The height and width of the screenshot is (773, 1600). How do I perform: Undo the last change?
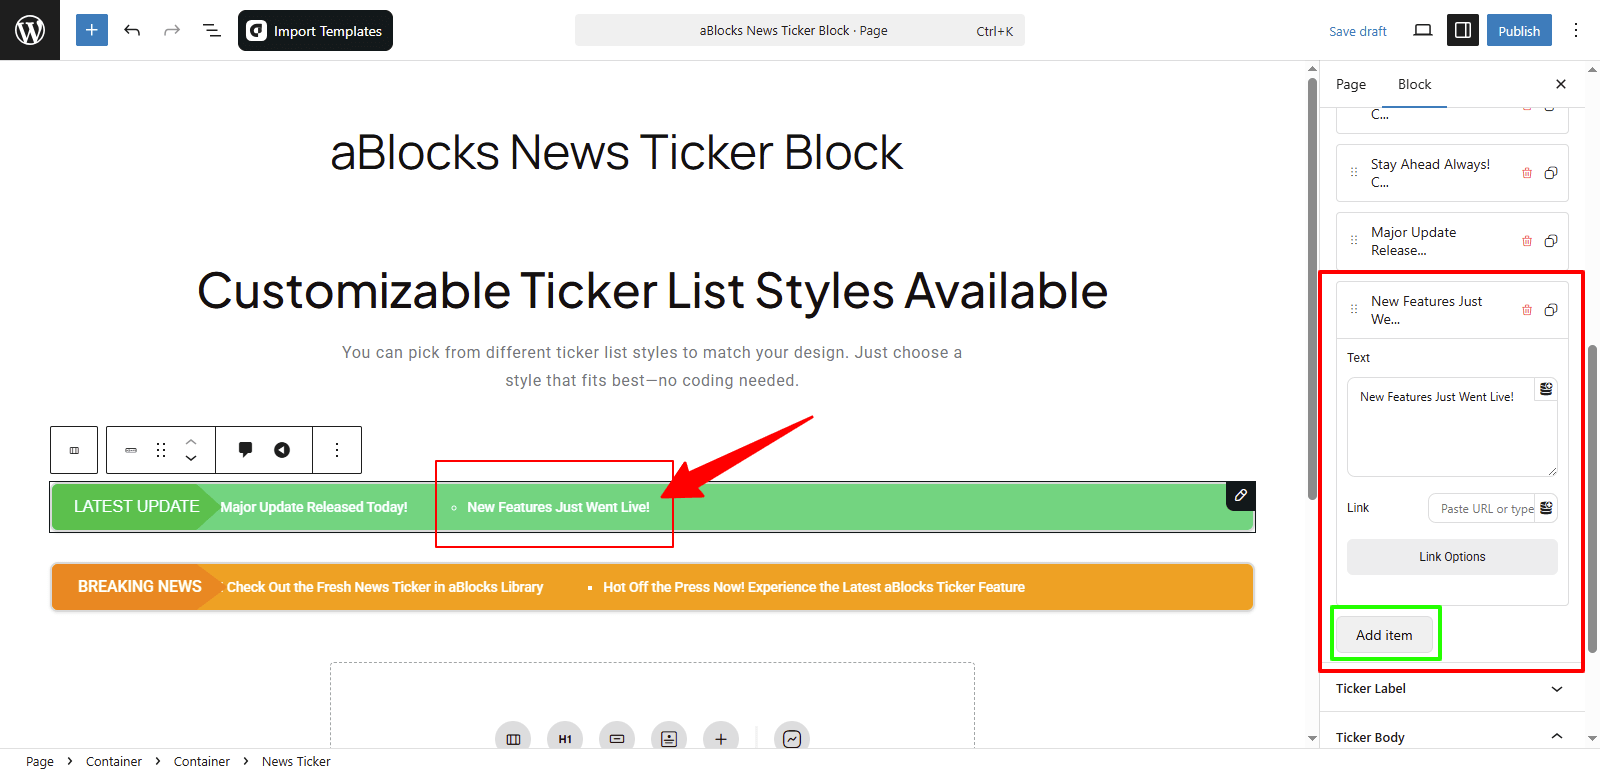132,30
